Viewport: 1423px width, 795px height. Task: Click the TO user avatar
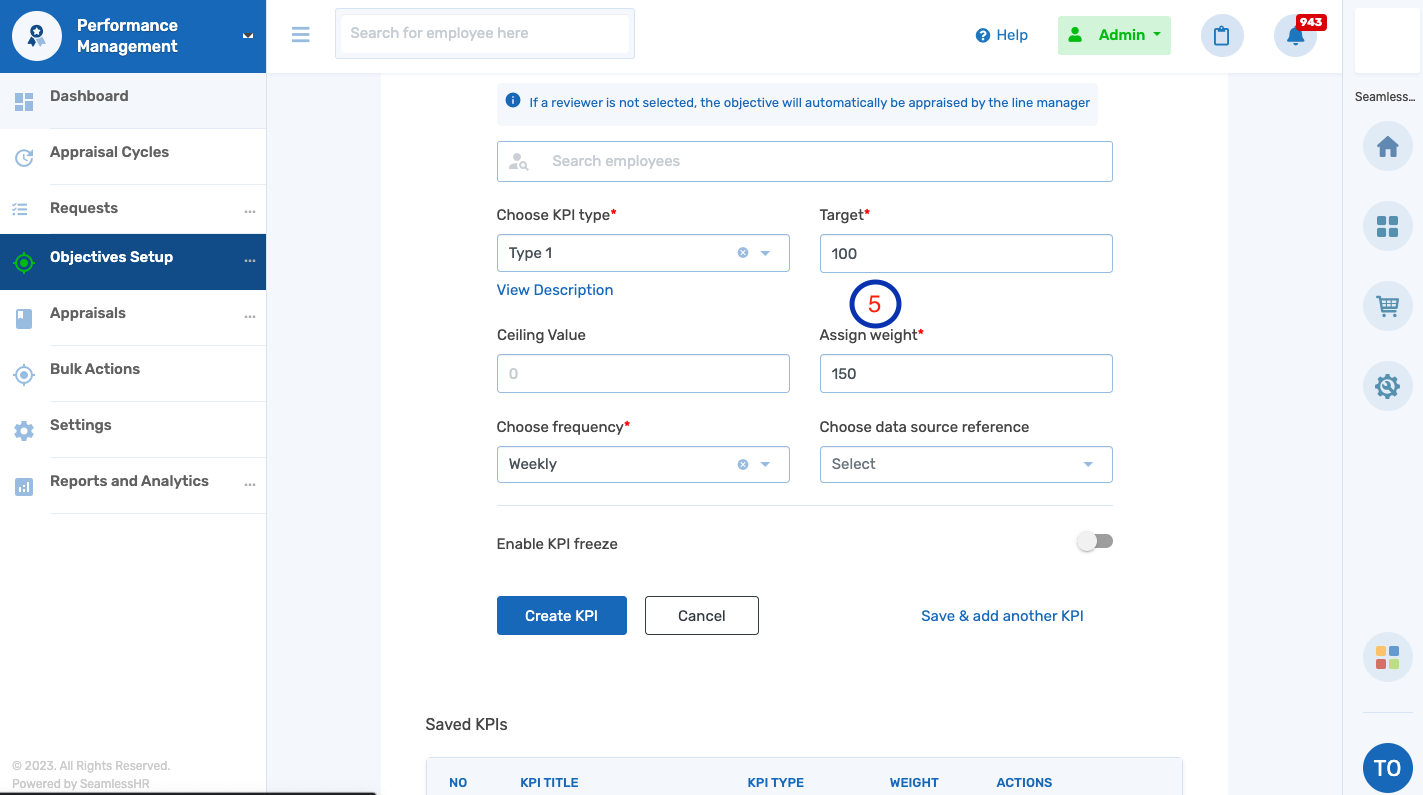pos(1387,768)
